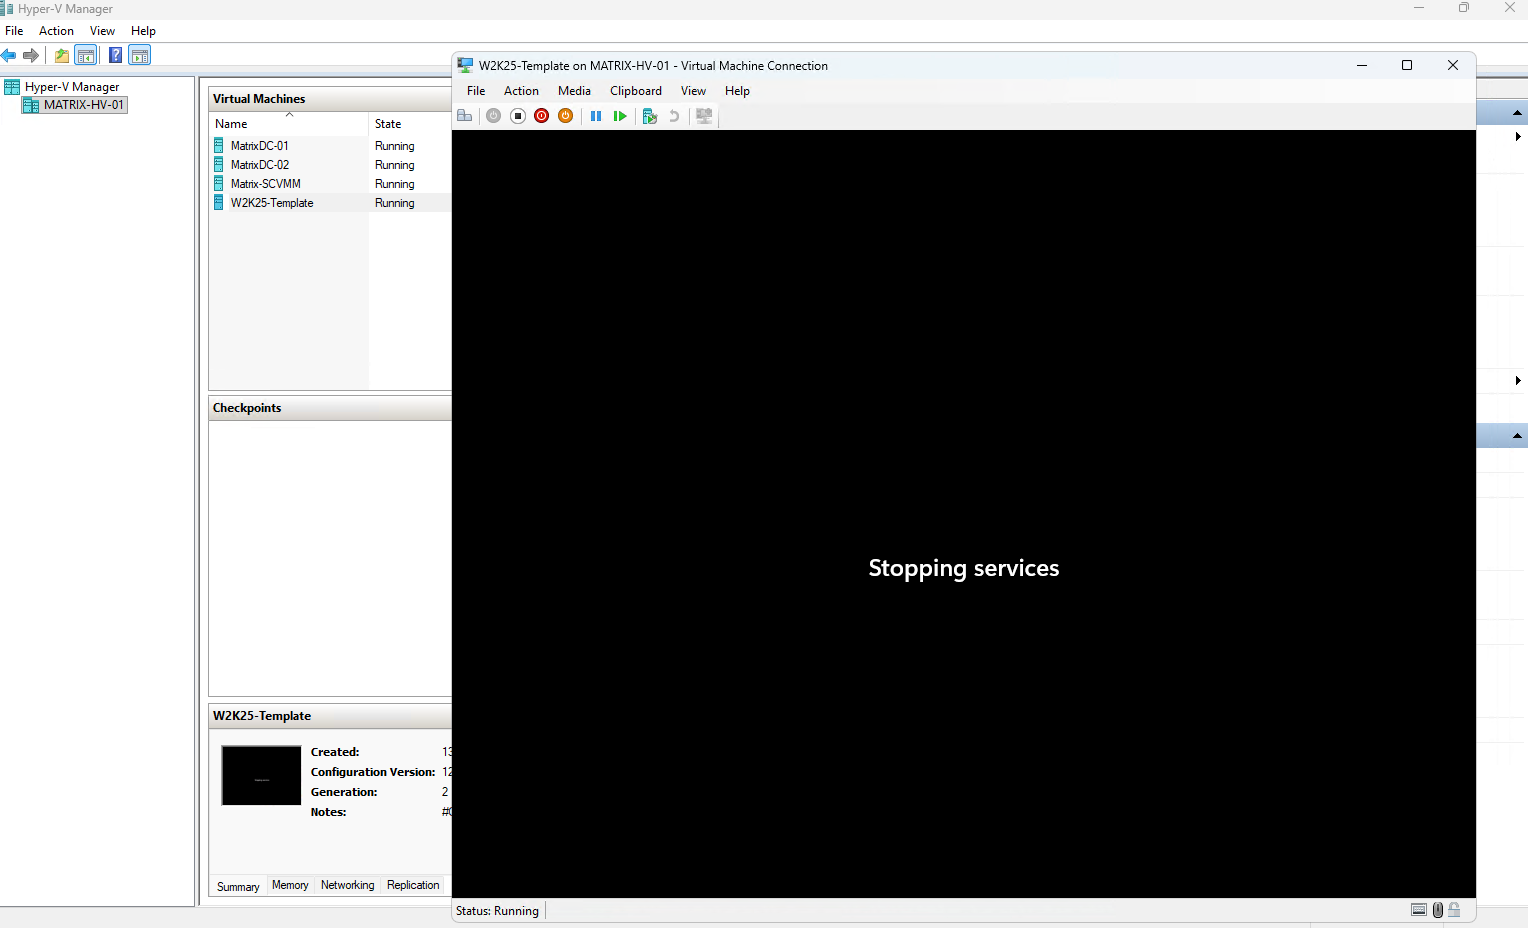Click the Ctrl+Alt+Del icon in VM toolbar

click(x=465, y=116)
